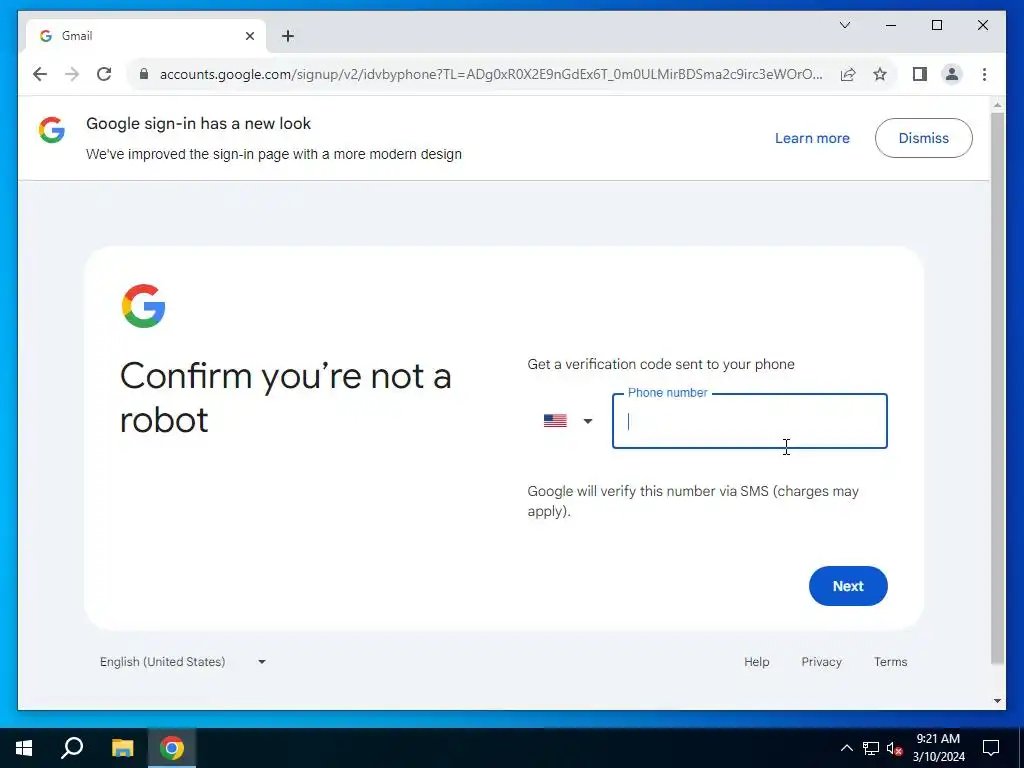Open the Chrome side panel icon
Screen dimensions: 1024x768
click(920, 74)
